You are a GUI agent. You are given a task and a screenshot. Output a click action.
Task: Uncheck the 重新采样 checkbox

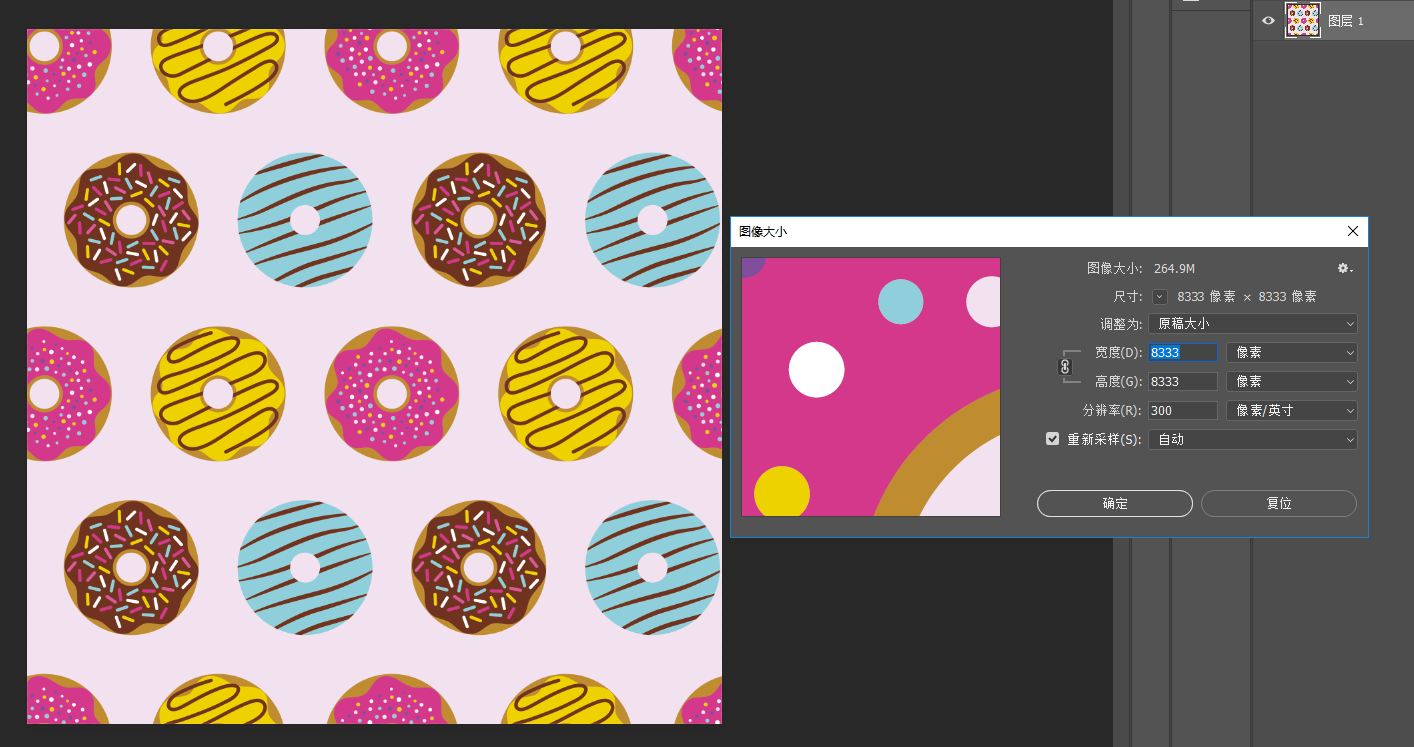1052,439
